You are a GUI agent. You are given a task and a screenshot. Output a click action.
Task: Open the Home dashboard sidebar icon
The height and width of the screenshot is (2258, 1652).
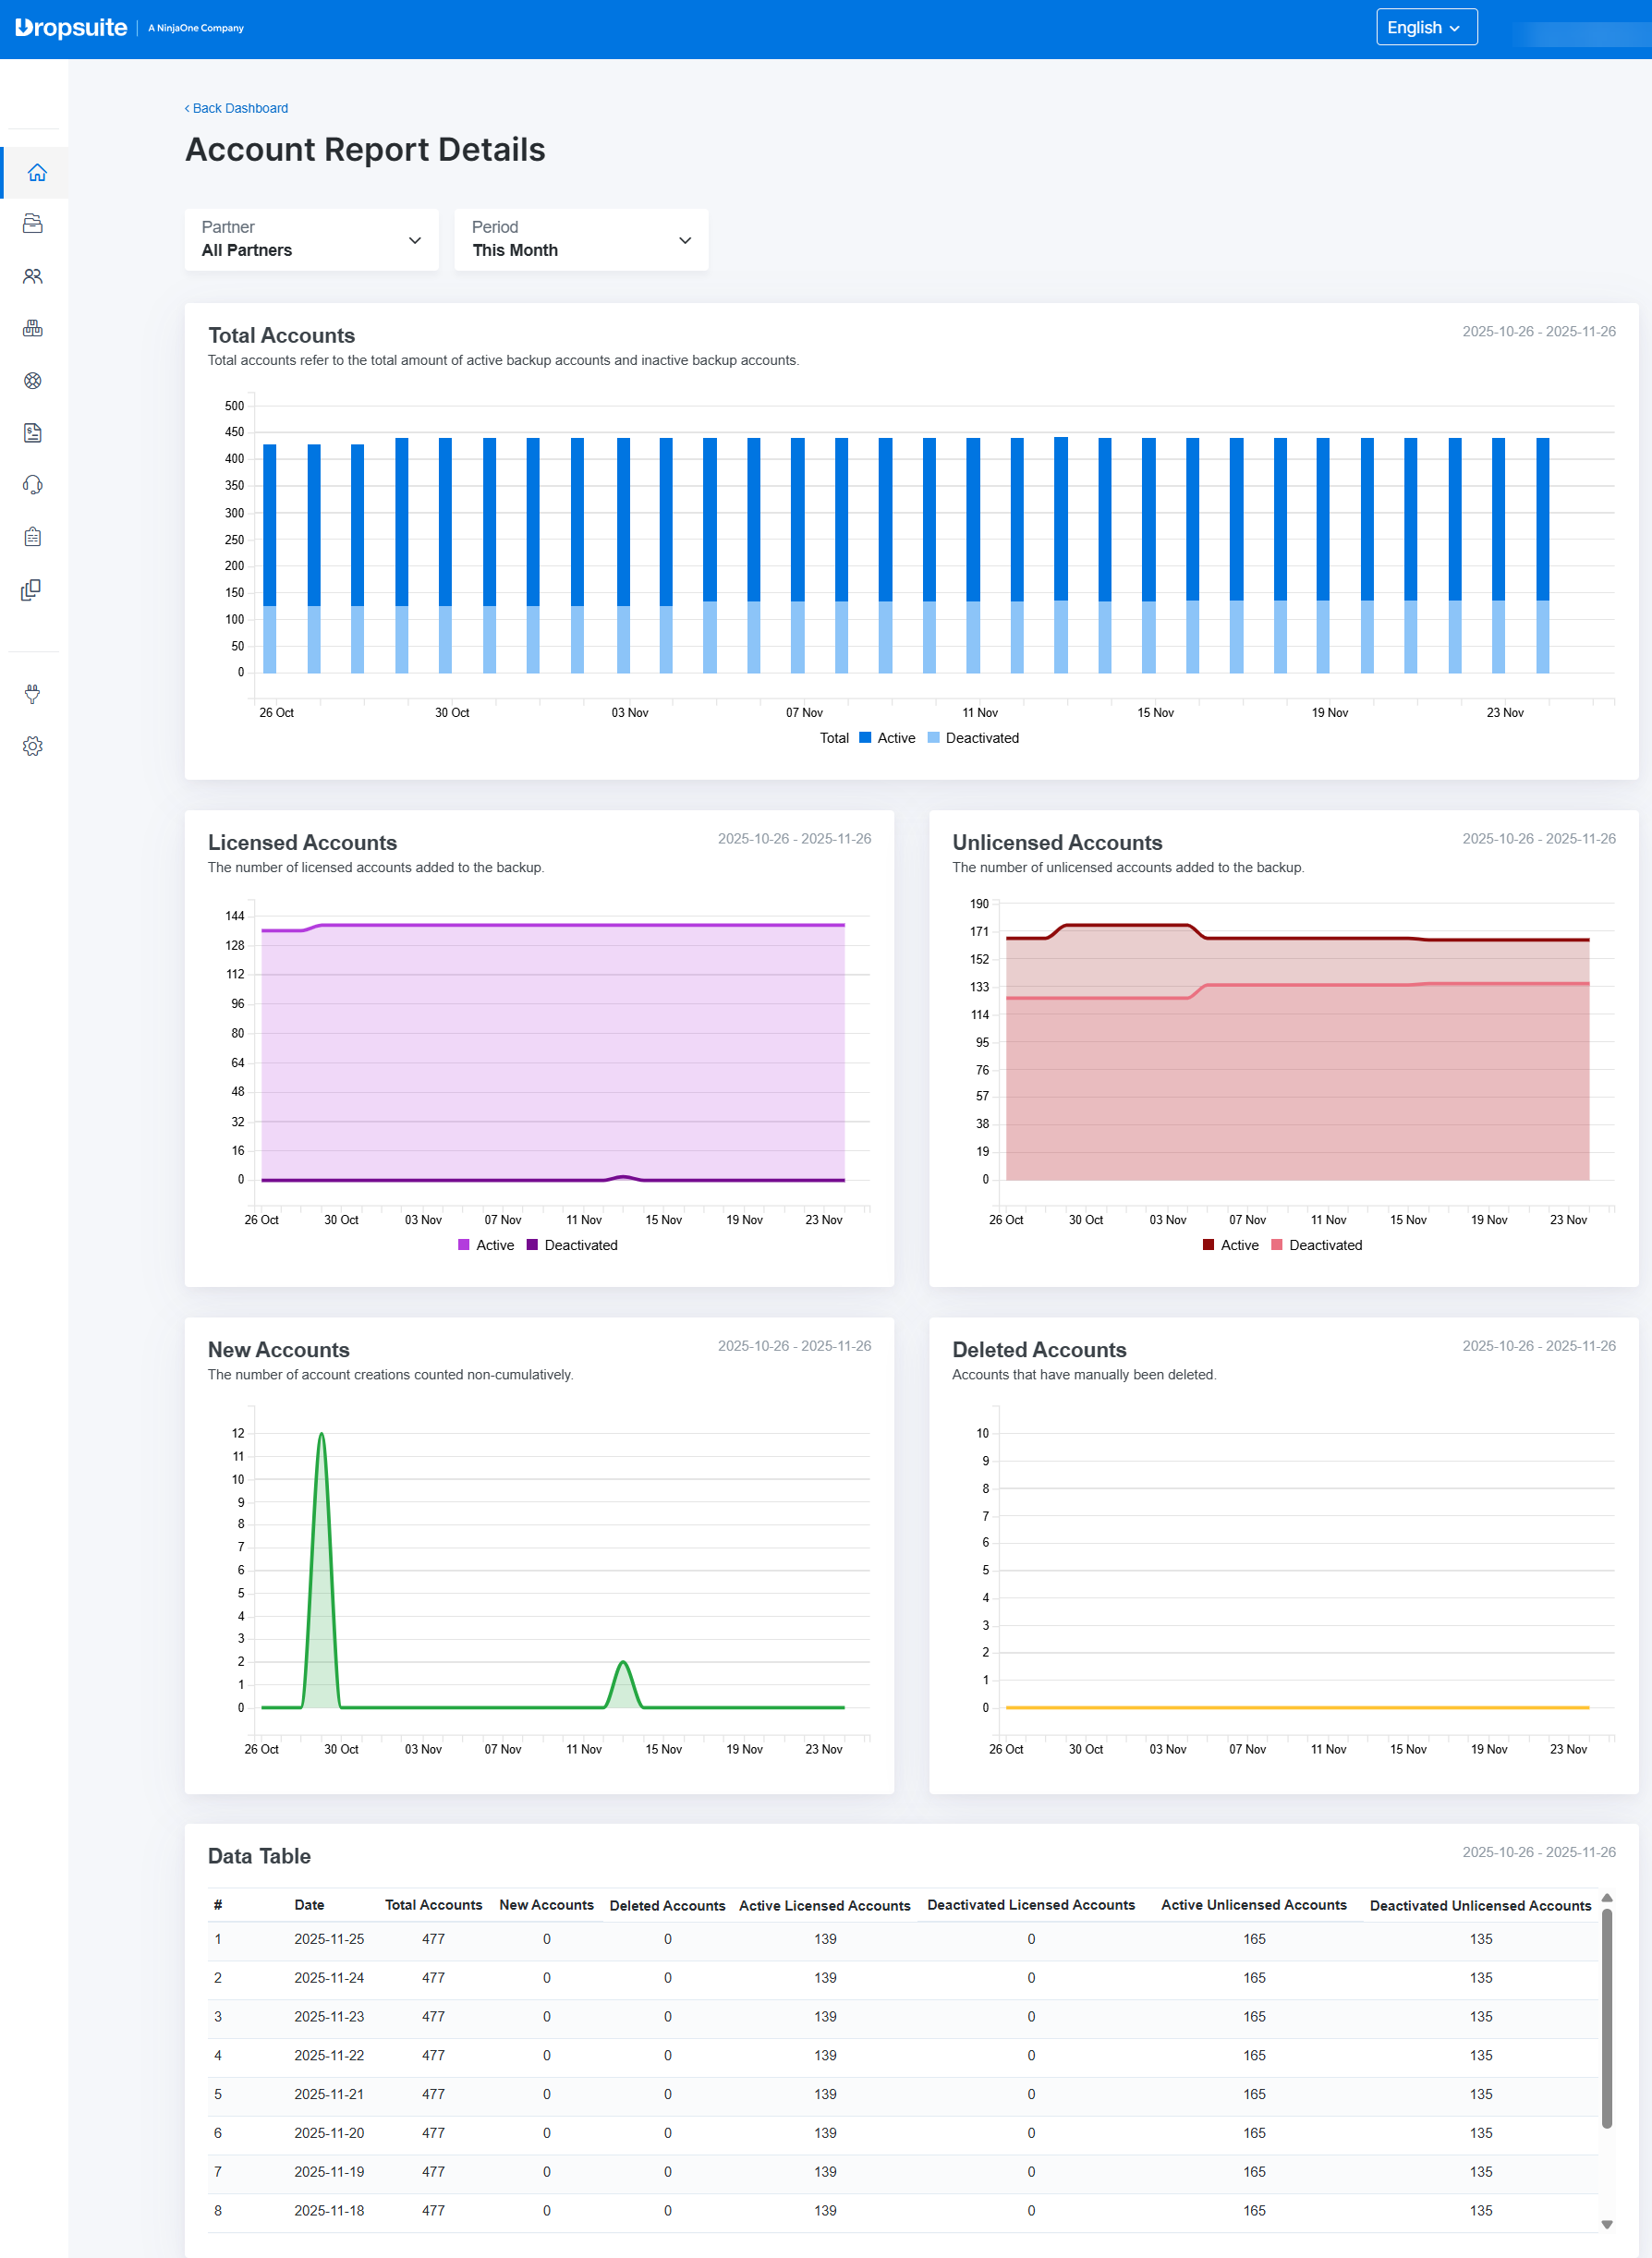point(36,173)
